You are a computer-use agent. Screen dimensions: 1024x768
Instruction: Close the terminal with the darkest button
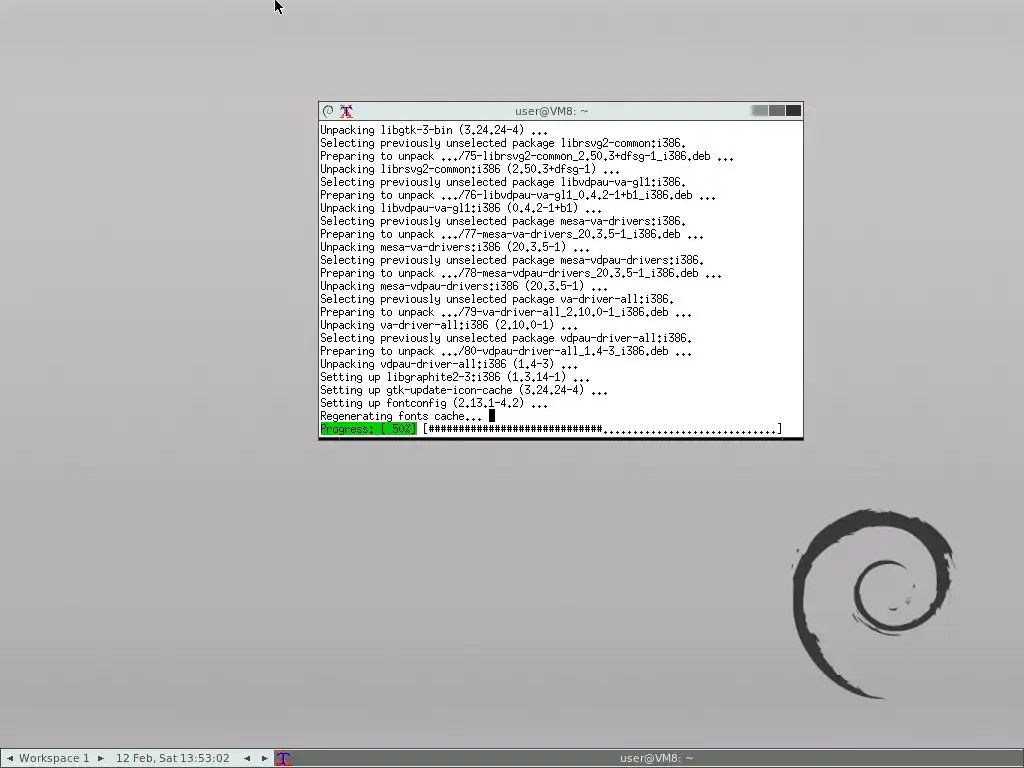[x=793, y=111]
